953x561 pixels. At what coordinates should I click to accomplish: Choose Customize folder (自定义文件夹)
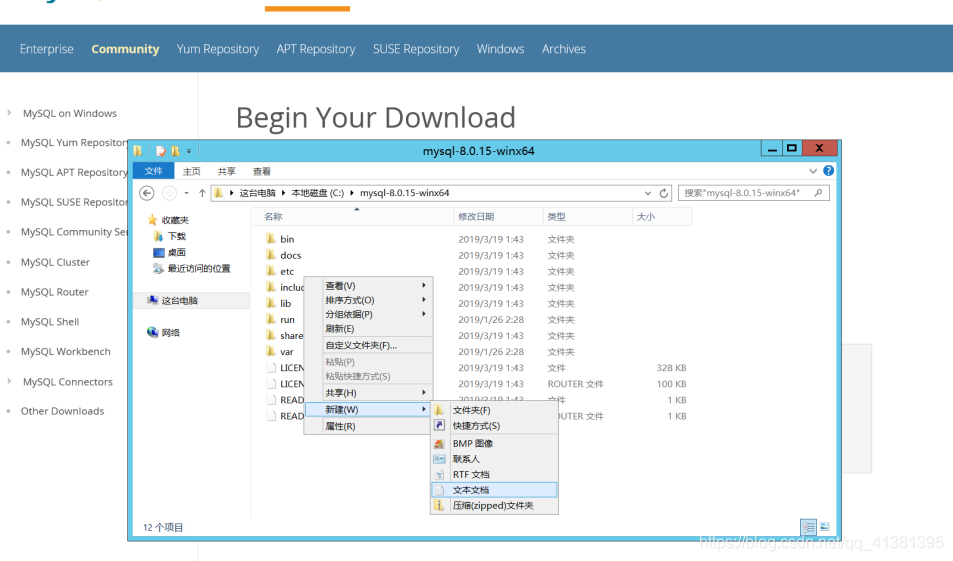tap(368, 345)
